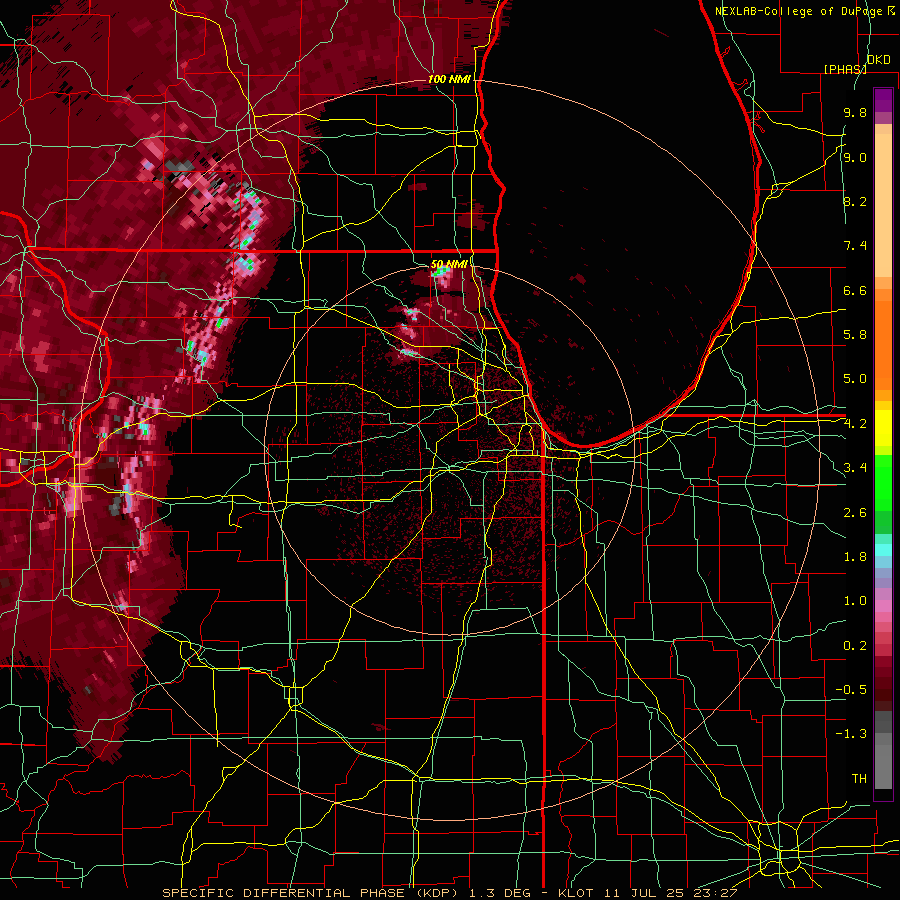Click the KLOT radar site identifier
This screenshot has height=900, width=900.
[577, 893]
